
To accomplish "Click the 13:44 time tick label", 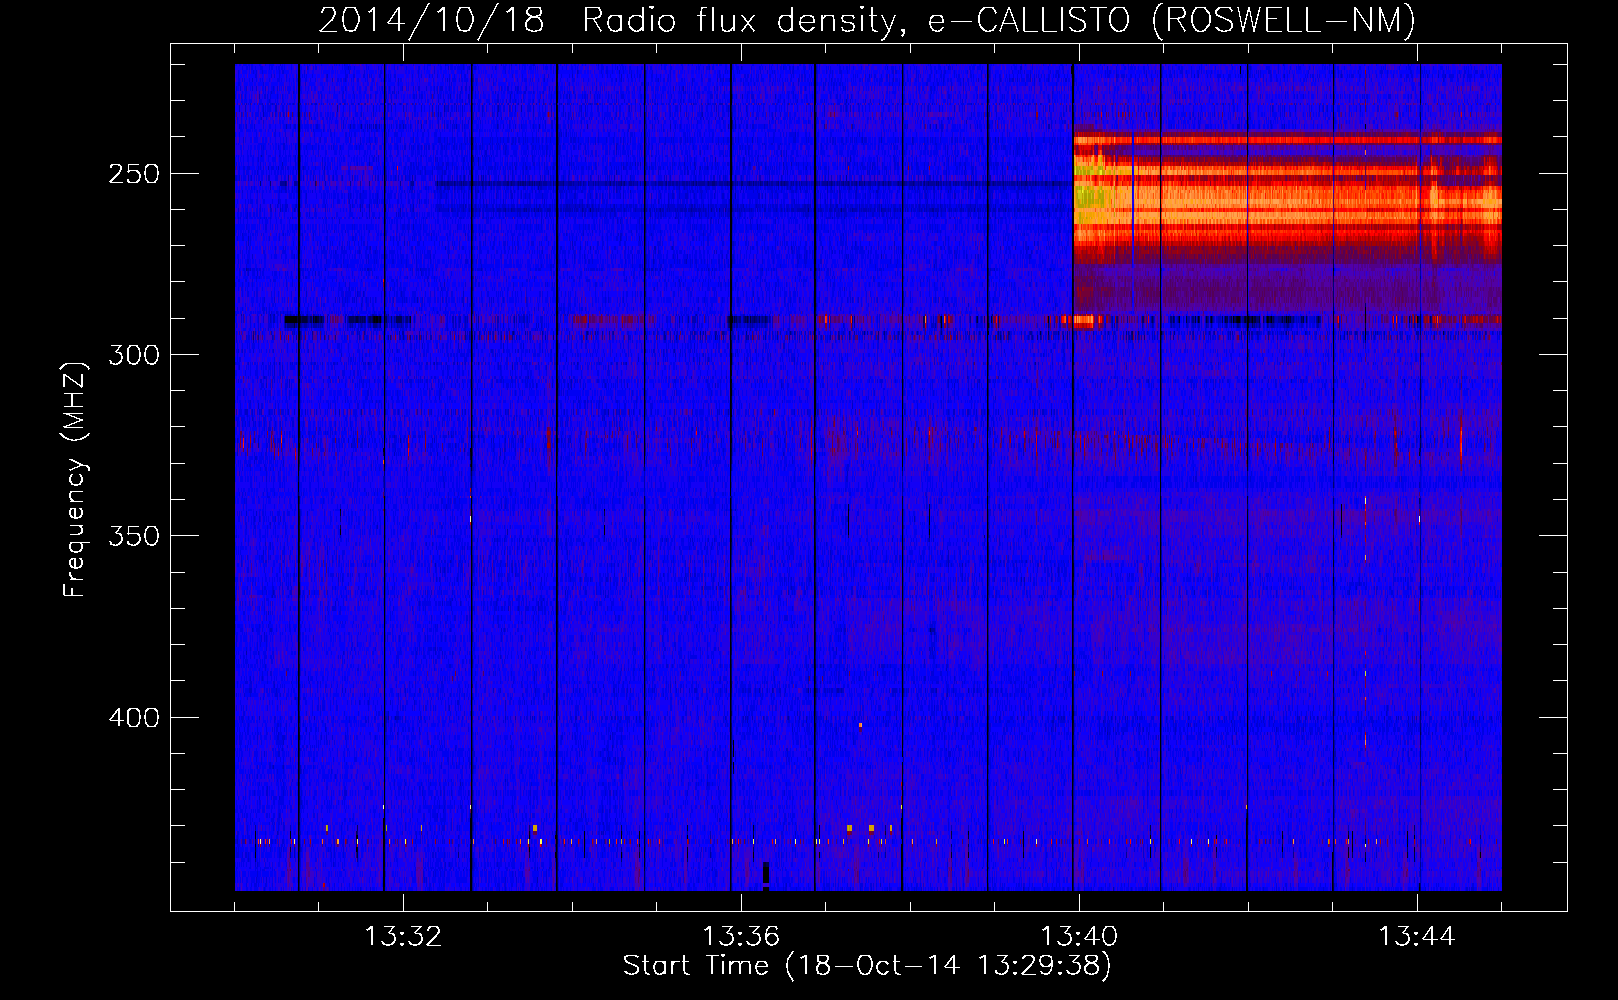I will point(1417,937).
